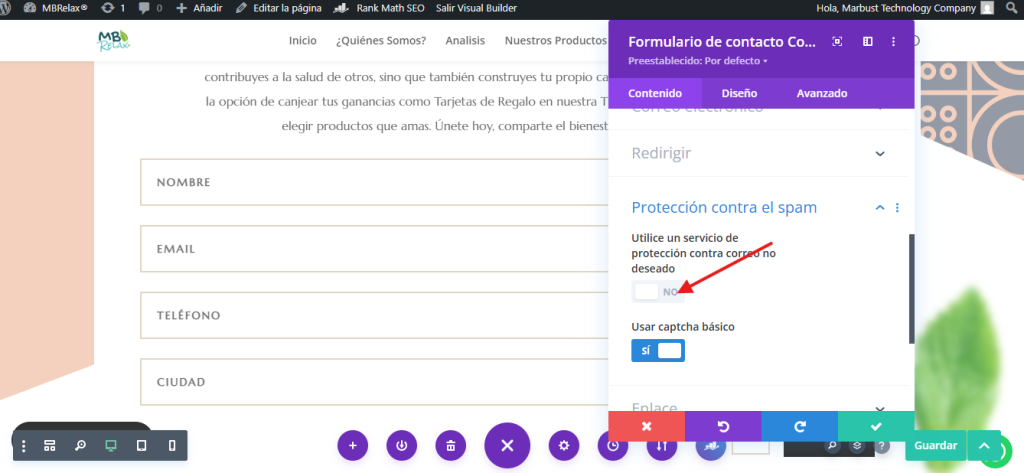Open the editing history clock button
1024x473 pixels.
[x=613, y=446]
